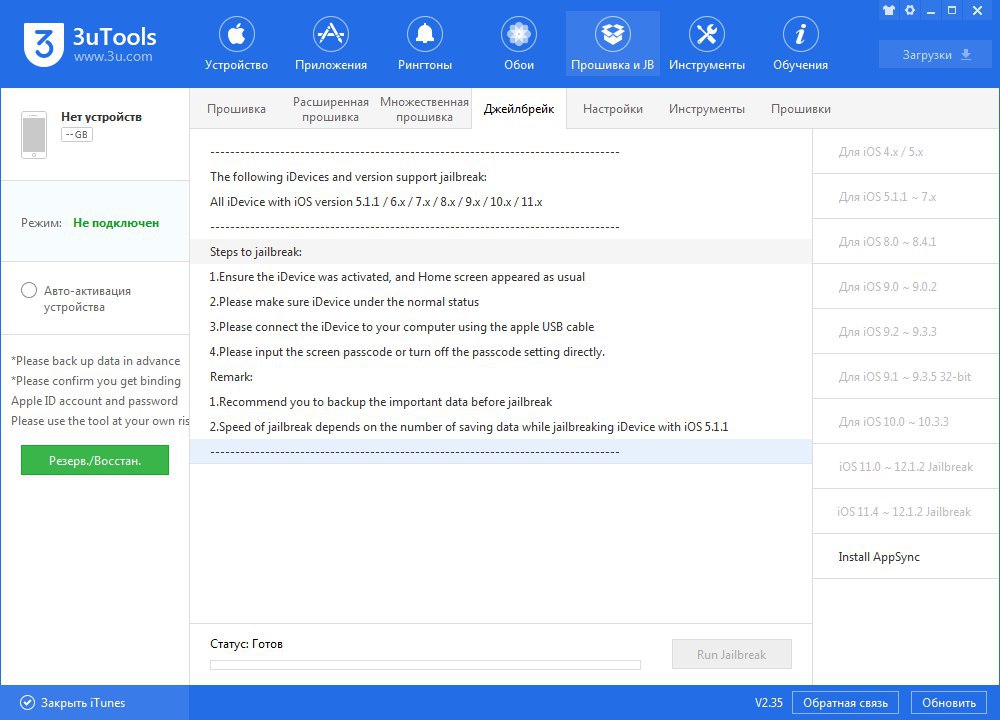Select Для iOS 9.2 ~ 9.3.3 option
Image resolution: width=1000 pixels, height=720 pixels.
pyautogui.click(x=906, y=332)
